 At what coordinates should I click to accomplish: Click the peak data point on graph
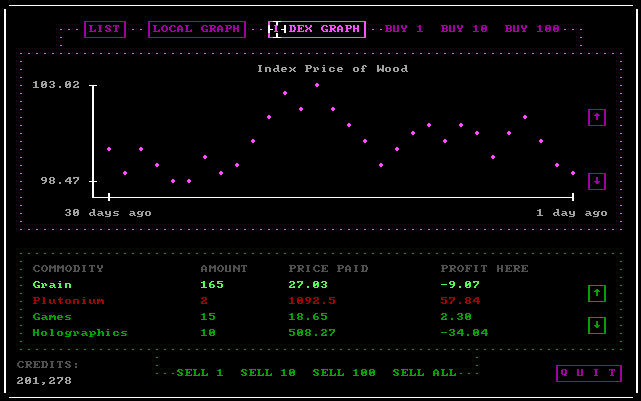pyautogui.click(x=317, y=85)
